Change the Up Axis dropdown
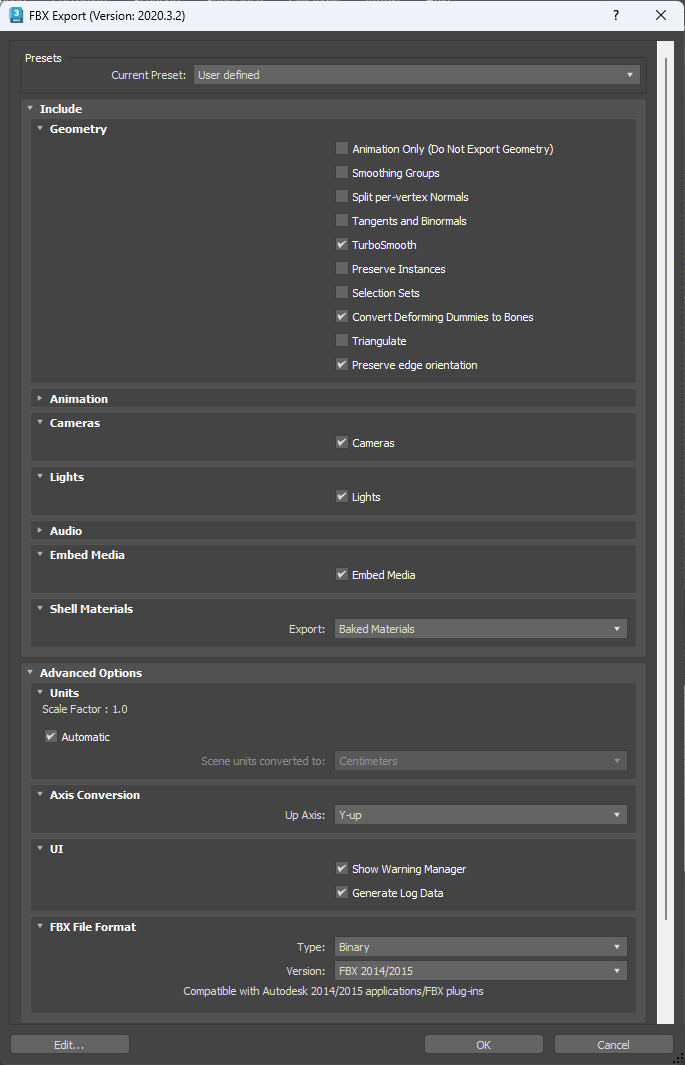Screen dimensions: 685x1065 (480, 815)
